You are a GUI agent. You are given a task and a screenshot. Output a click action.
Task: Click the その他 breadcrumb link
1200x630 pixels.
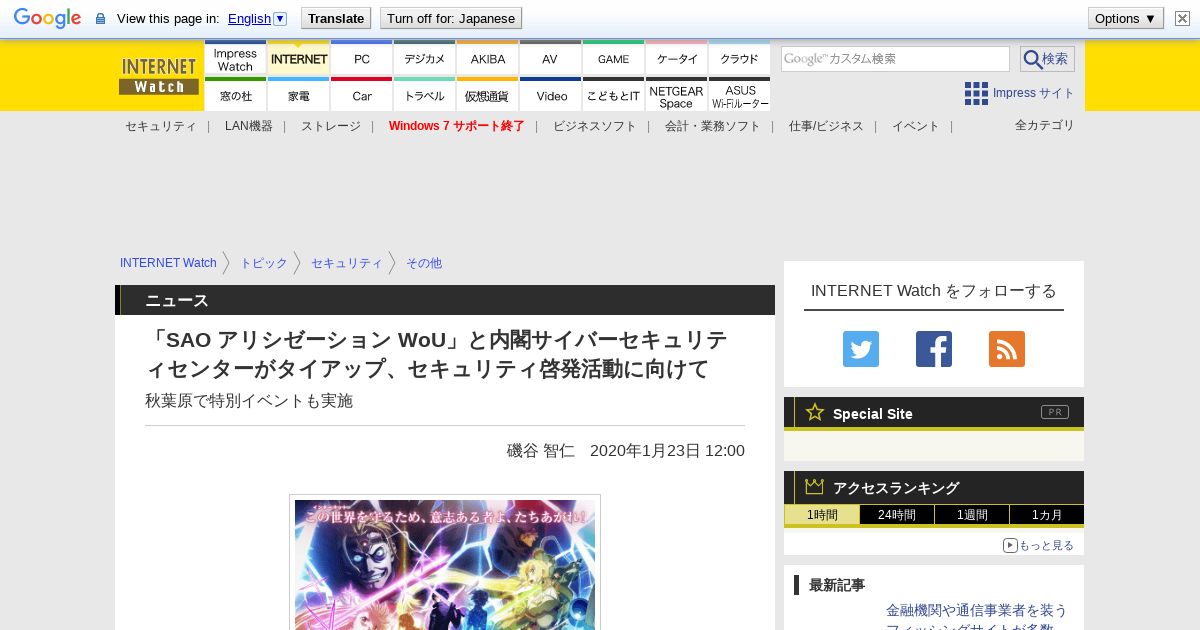(x=423, y=263)
